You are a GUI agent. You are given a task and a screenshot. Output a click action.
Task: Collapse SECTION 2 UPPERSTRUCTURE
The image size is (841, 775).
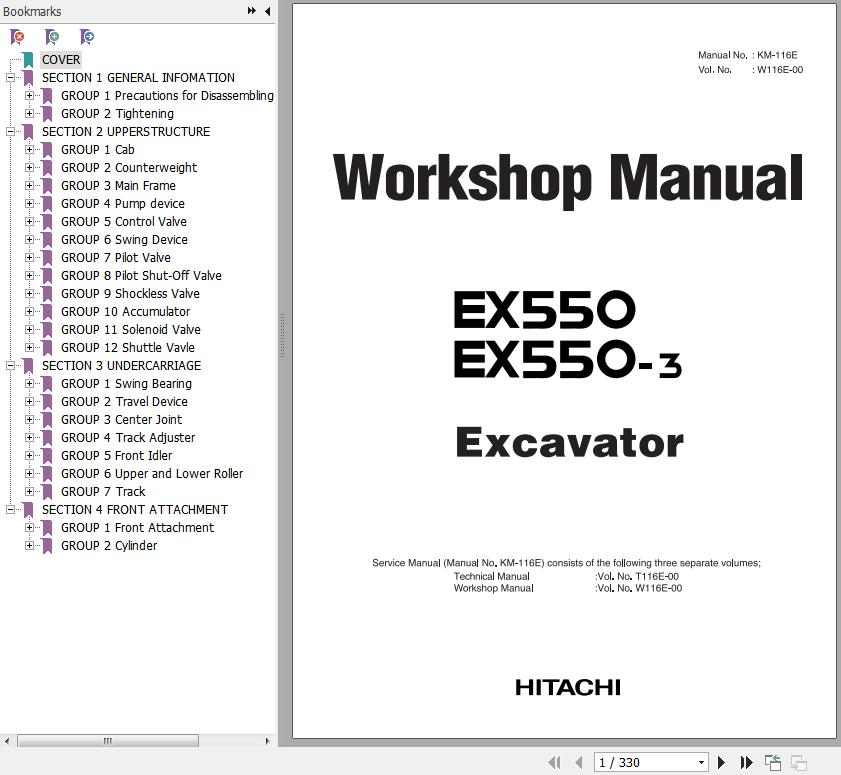tap(10, 131)
